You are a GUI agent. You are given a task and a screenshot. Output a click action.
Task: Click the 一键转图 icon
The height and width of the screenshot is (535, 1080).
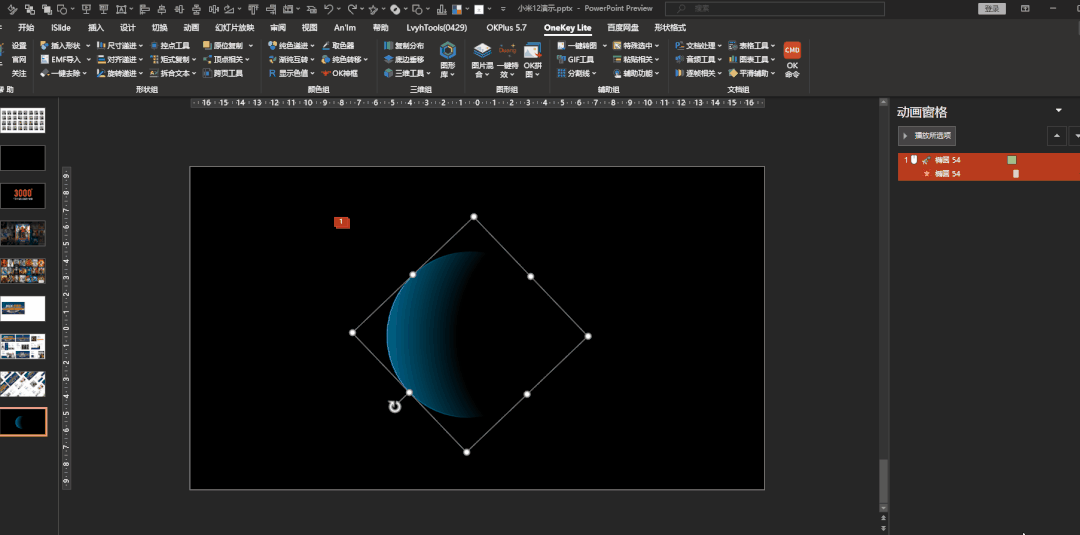[561, 45]
